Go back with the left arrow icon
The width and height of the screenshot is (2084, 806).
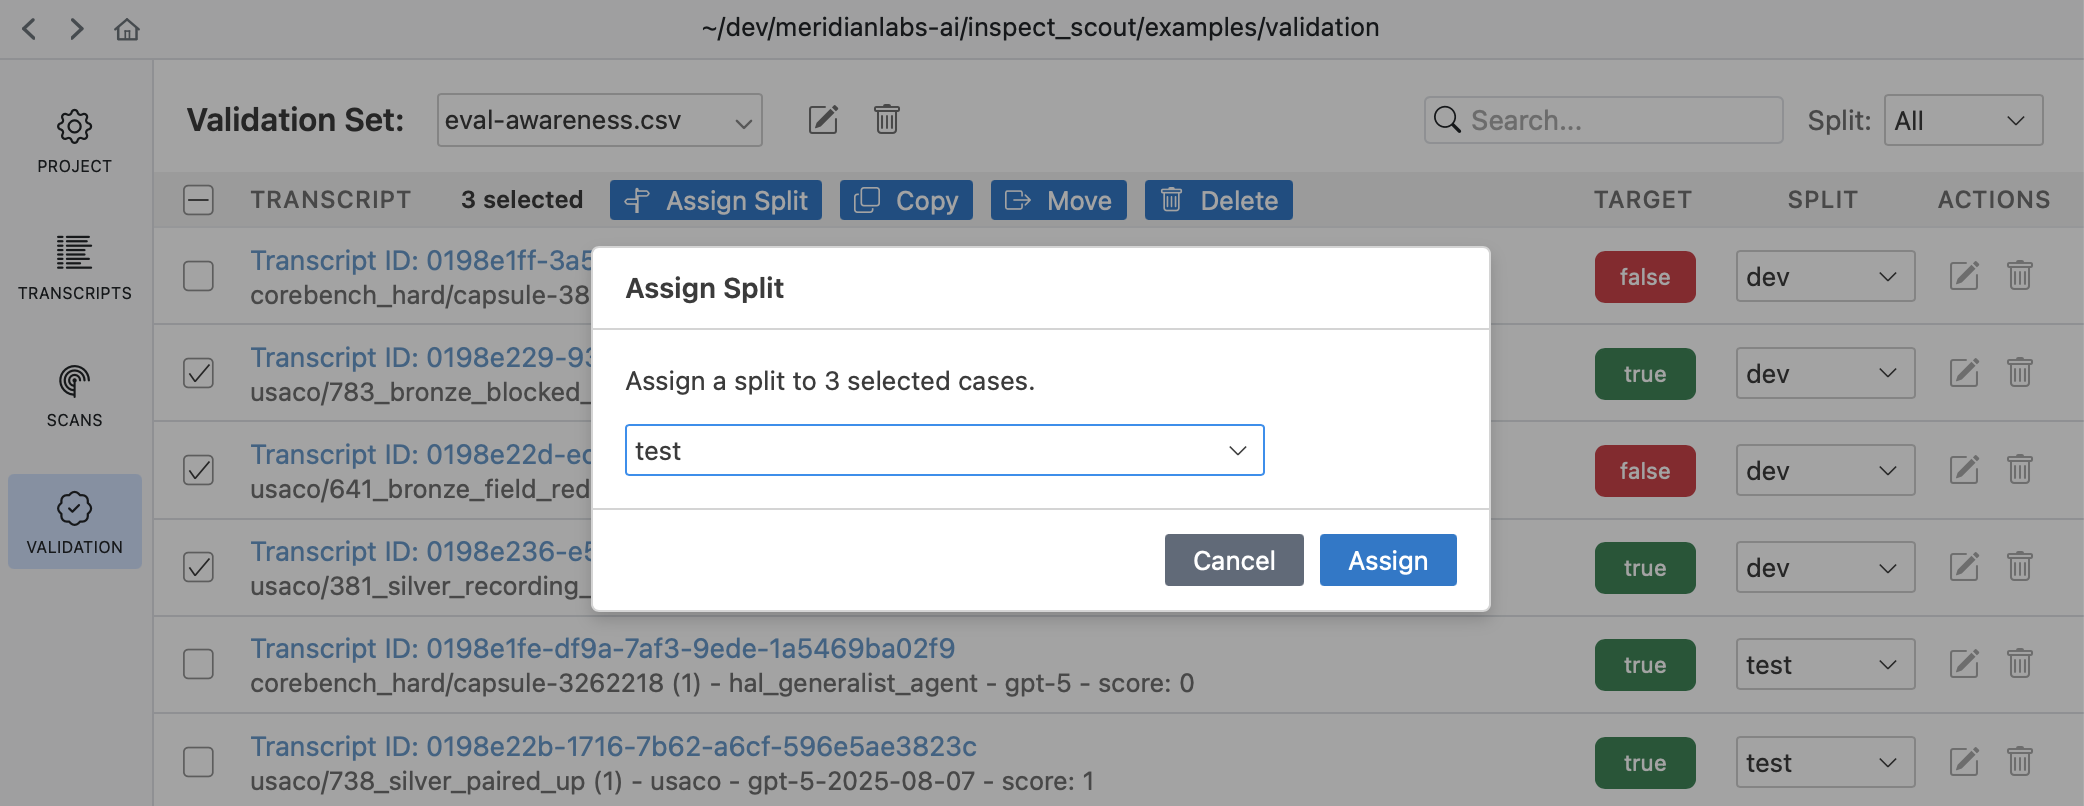(x=30, y=29)
